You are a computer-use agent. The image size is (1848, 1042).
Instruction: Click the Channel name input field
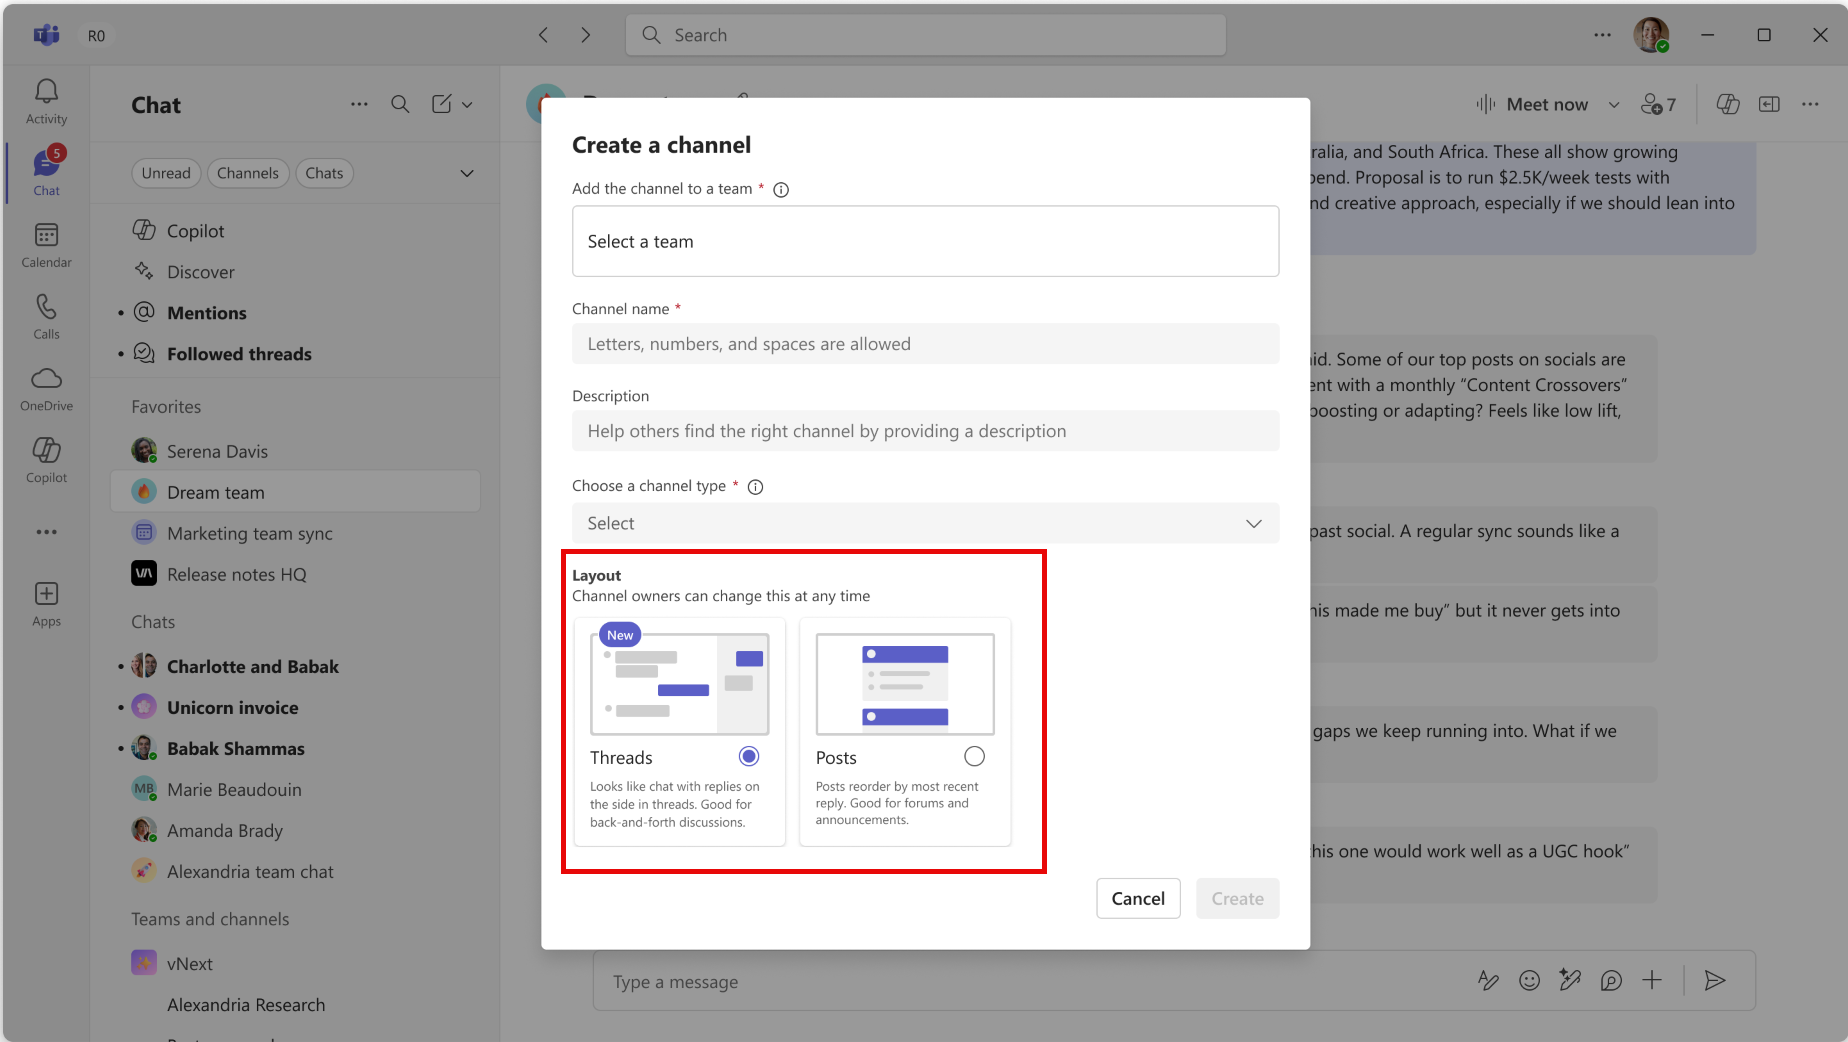click(x=925, y=344)
